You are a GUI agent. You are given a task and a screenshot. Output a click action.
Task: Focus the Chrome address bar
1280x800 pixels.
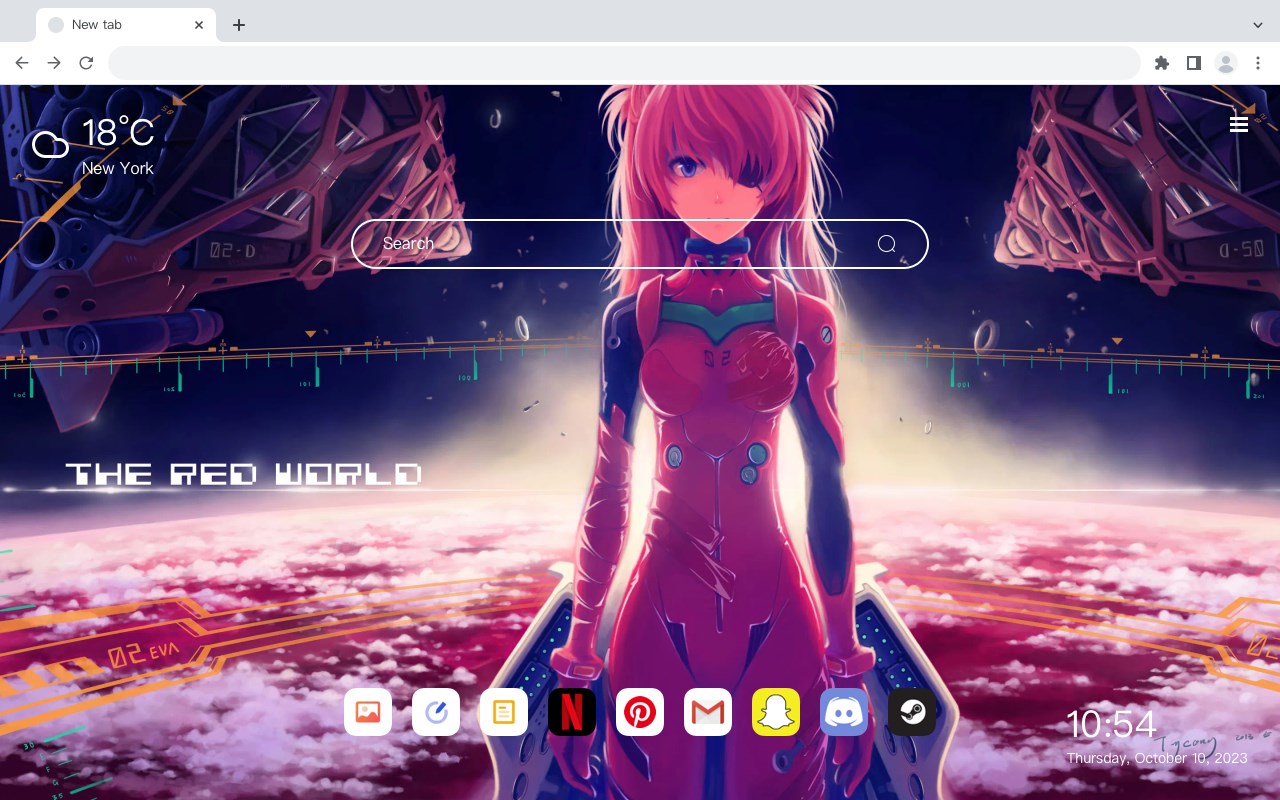[624, 63]
